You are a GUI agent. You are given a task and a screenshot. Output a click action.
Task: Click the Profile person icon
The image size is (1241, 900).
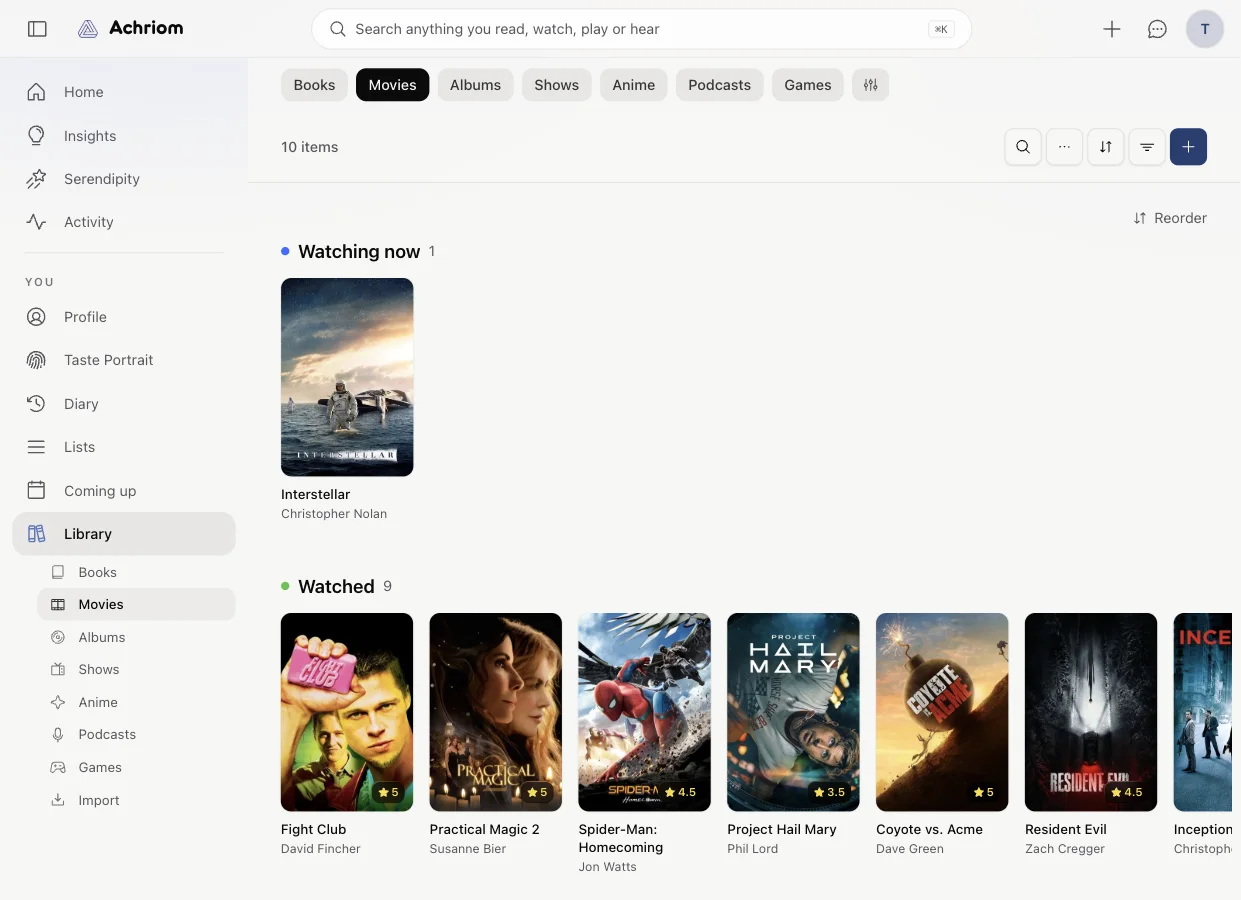[37, 317]
